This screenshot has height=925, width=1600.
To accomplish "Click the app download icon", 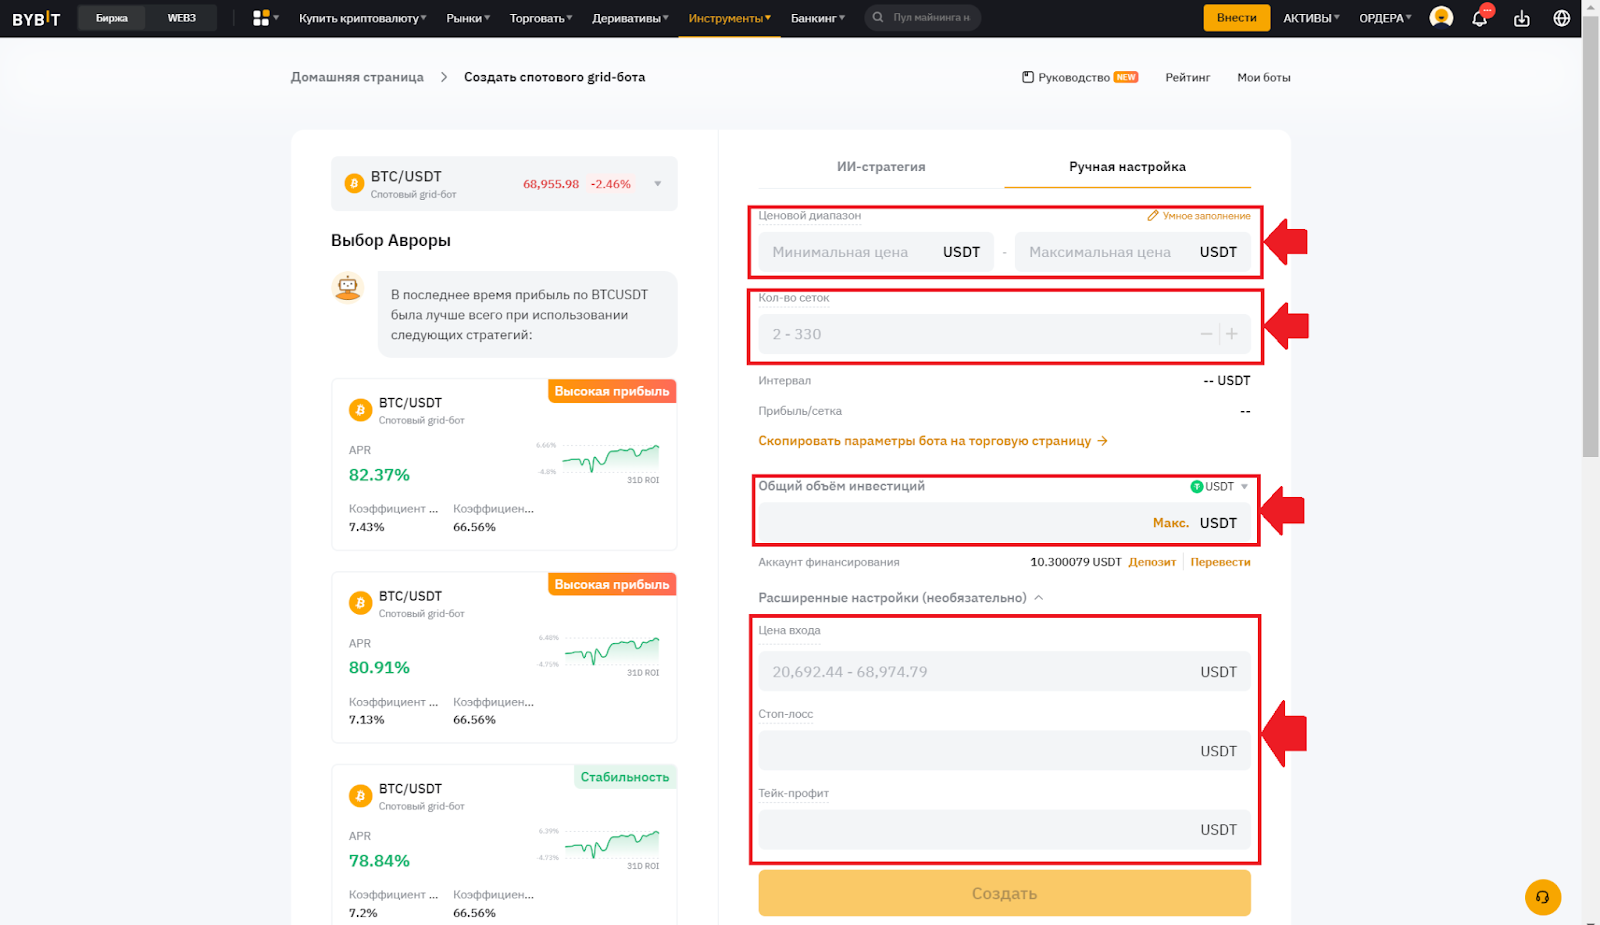I will 1522,17.
